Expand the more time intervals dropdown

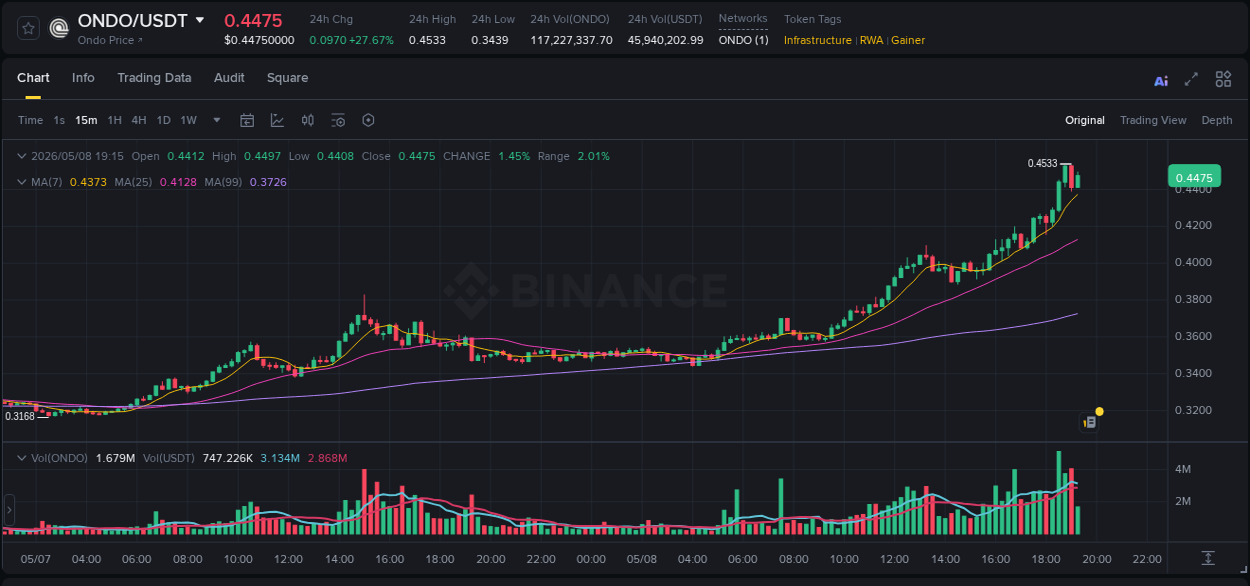(x=217, y=120)
